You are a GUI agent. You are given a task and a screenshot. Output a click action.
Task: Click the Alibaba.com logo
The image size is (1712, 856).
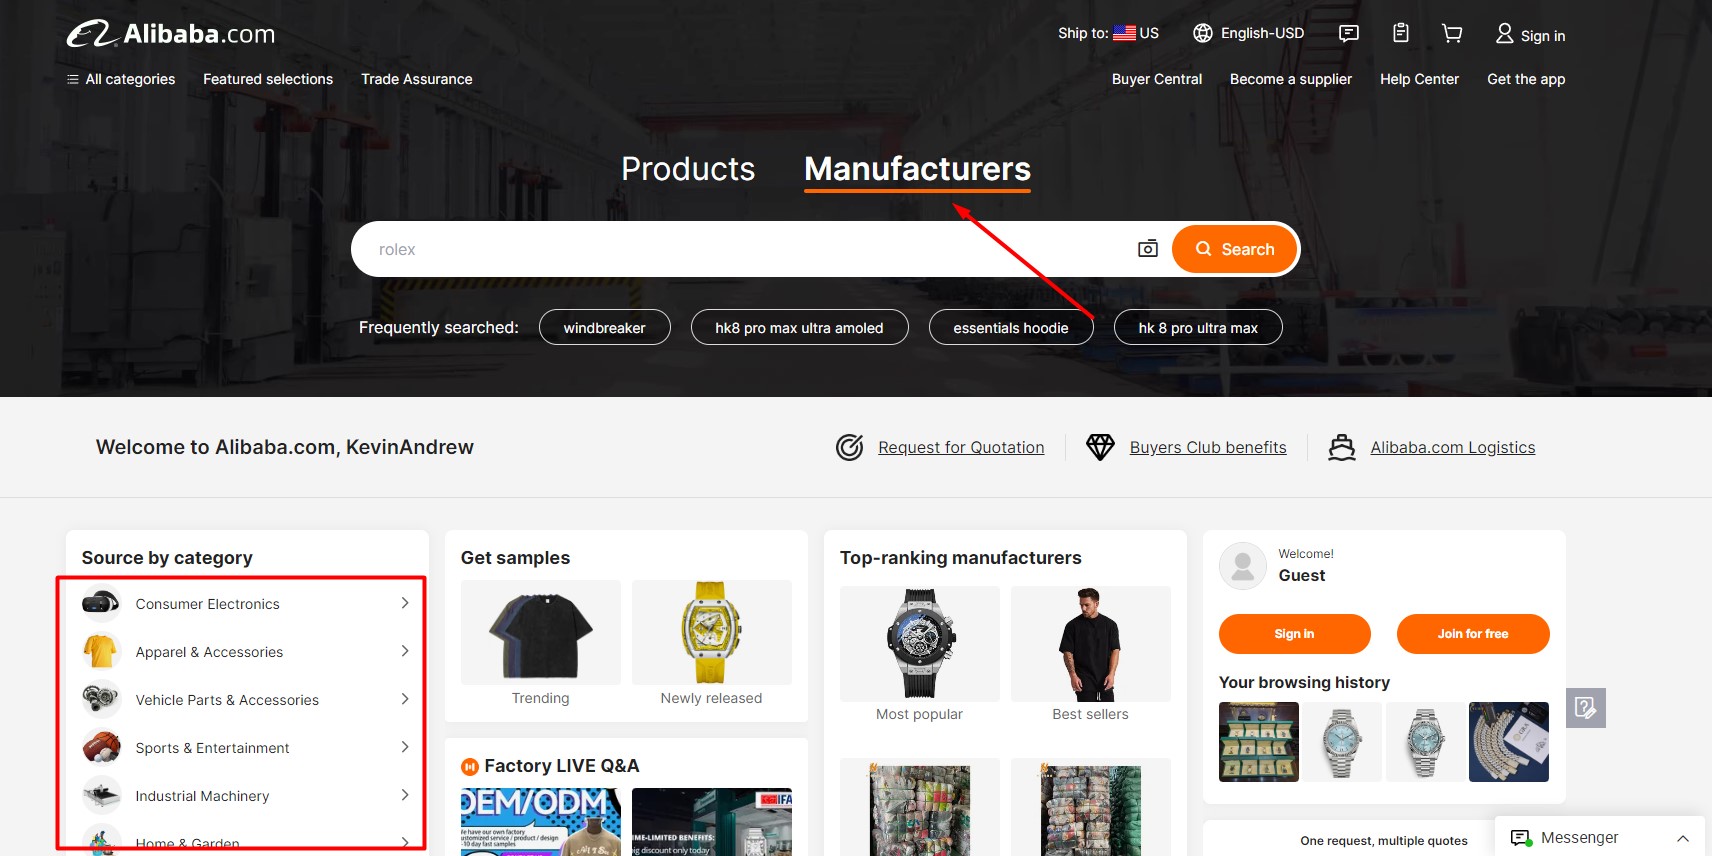pyautogui.click(x=171, y=34)
